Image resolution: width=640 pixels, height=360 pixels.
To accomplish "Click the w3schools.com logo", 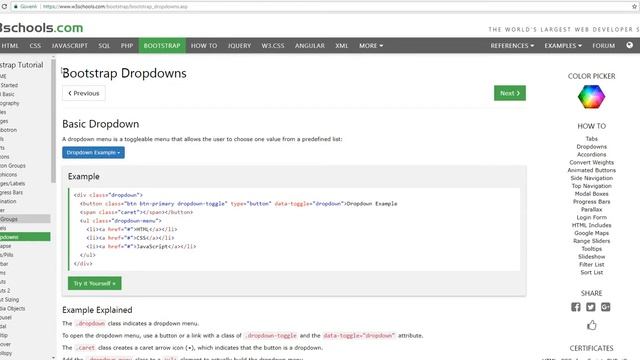I will tap(41, 27).
